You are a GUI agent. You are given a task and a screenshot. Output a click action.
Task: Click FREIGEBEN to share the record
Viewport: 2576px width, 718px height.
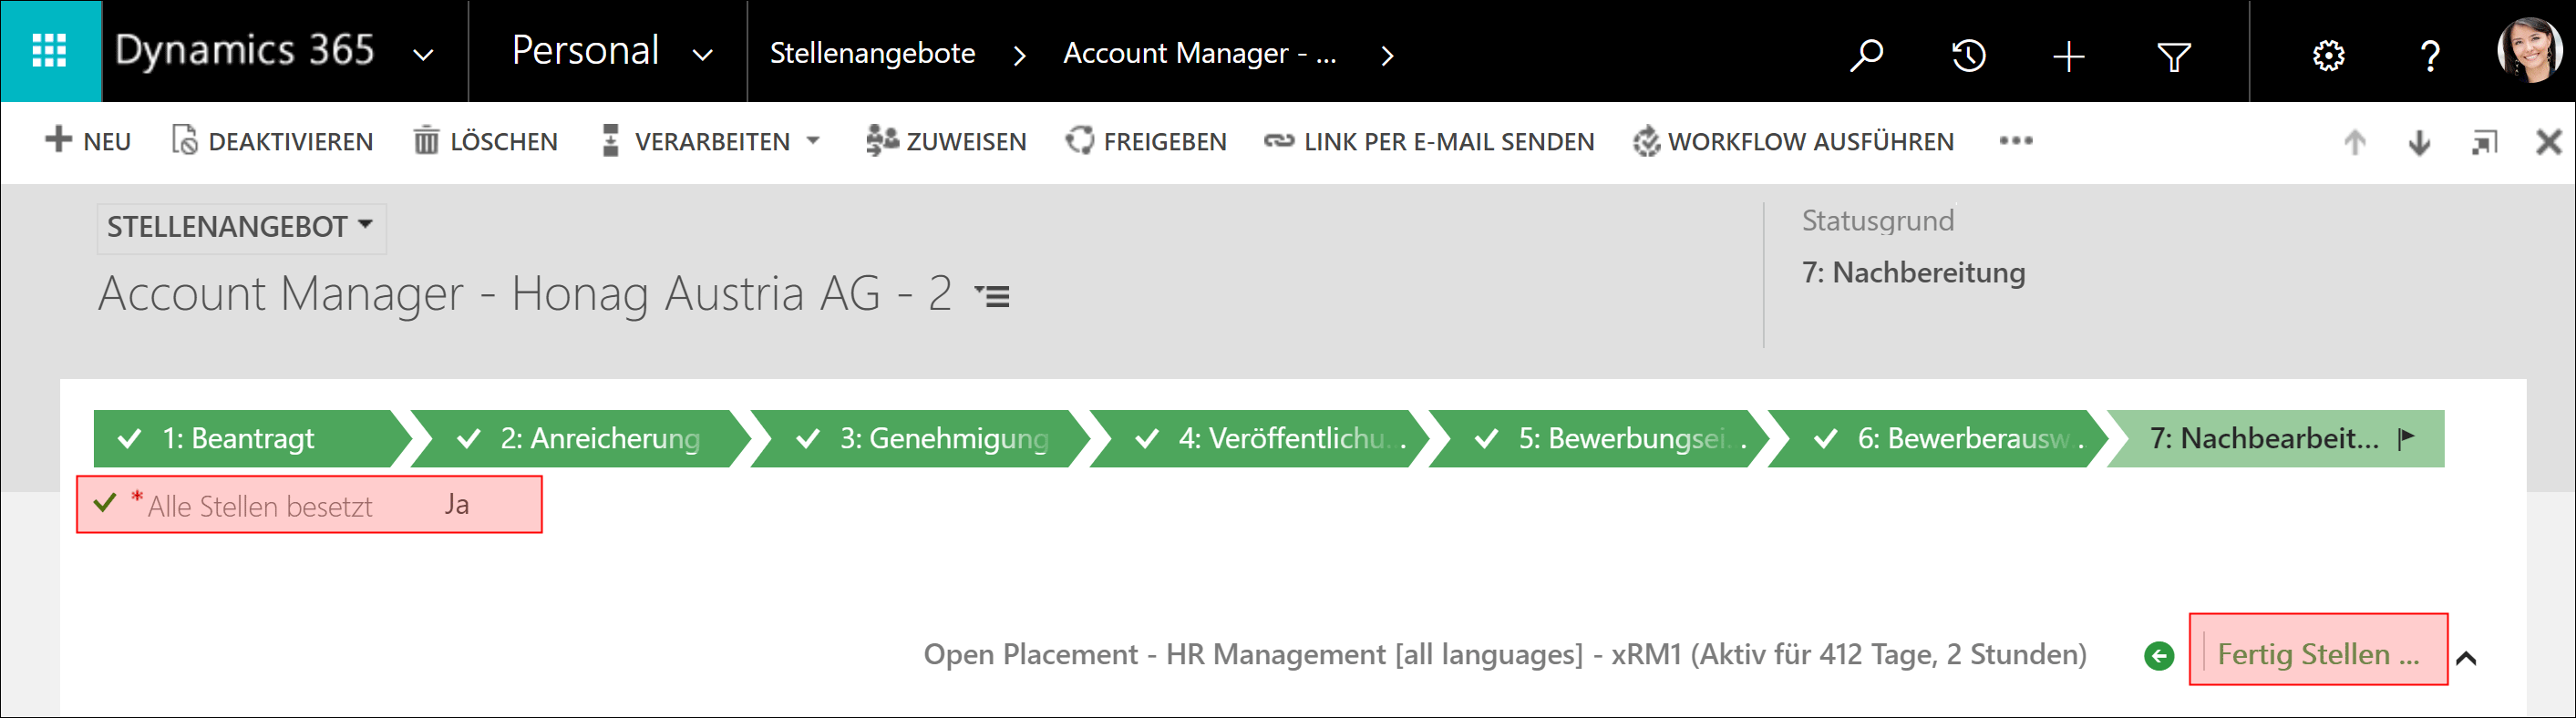[x=1146, y=141]
